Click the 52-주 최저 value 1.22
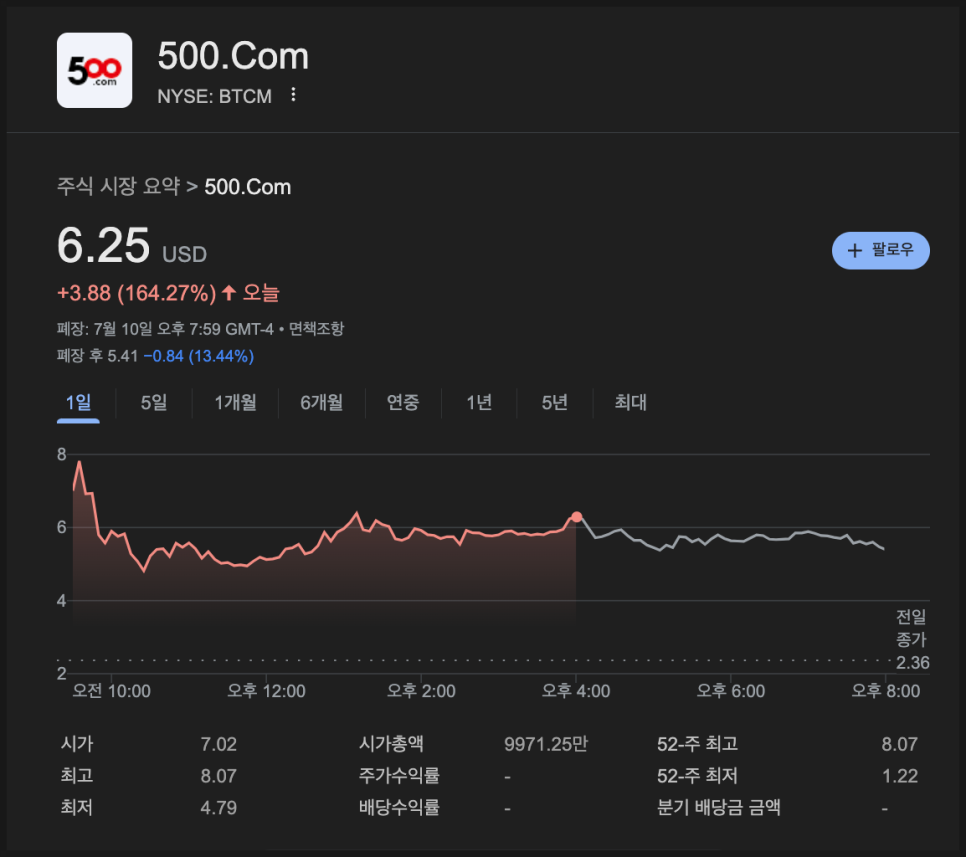 (x=899, y=776)
